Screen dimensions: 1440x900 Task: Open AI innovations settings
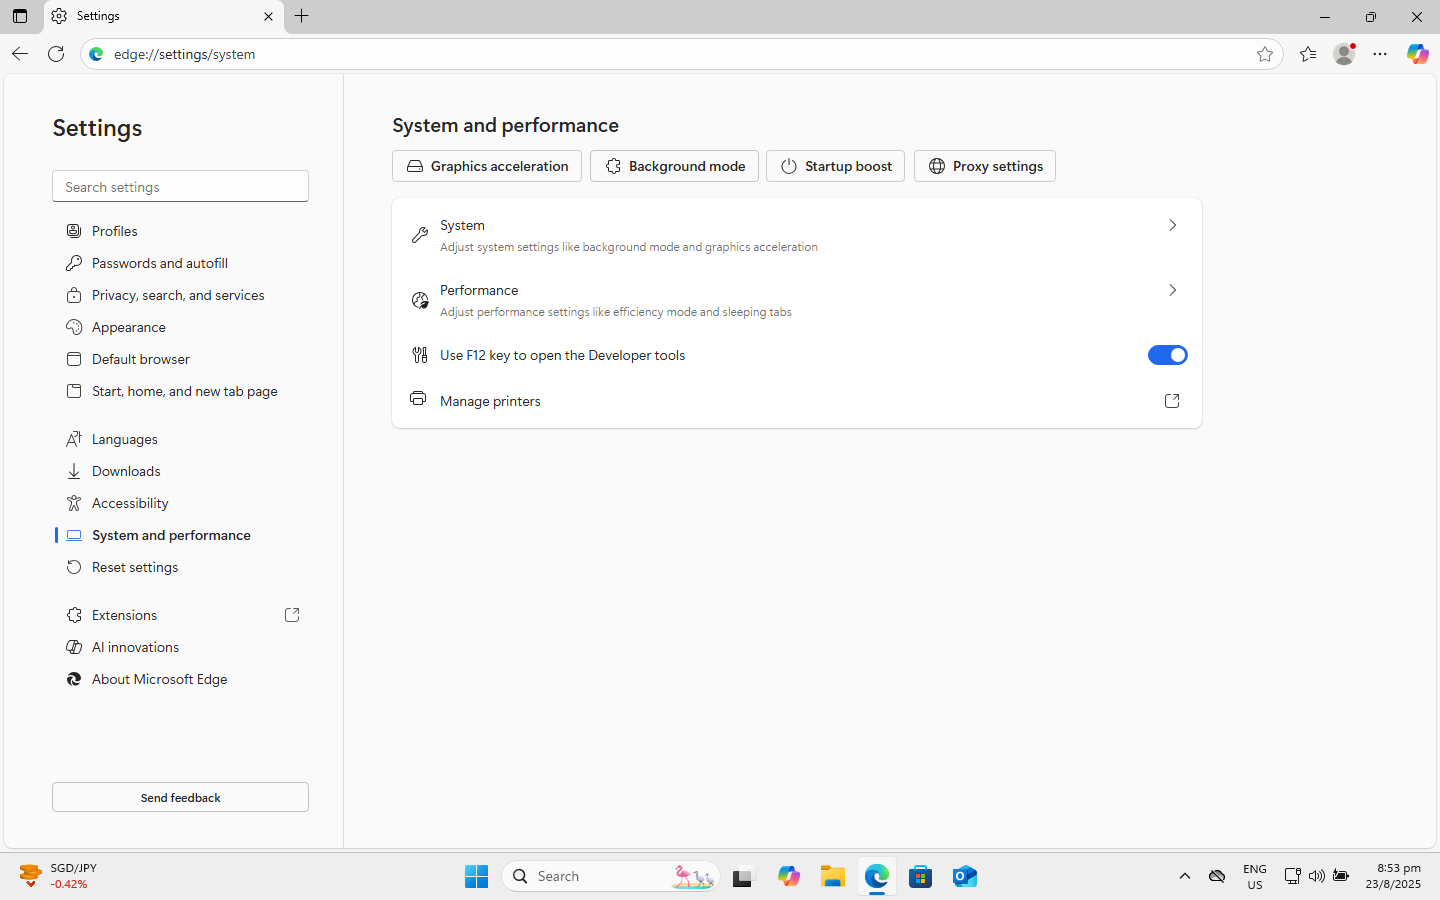point(180,647)
